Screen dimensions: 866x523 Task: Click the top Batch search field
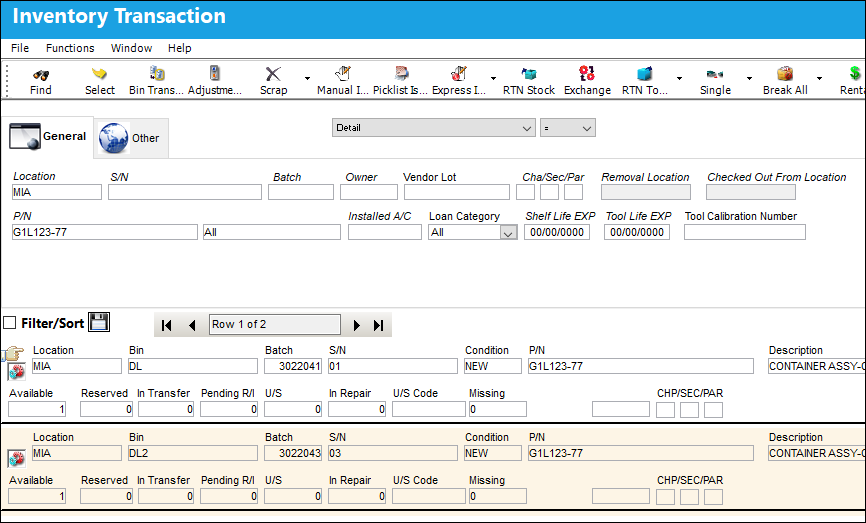pyautogui.click(x=301, y=192)
